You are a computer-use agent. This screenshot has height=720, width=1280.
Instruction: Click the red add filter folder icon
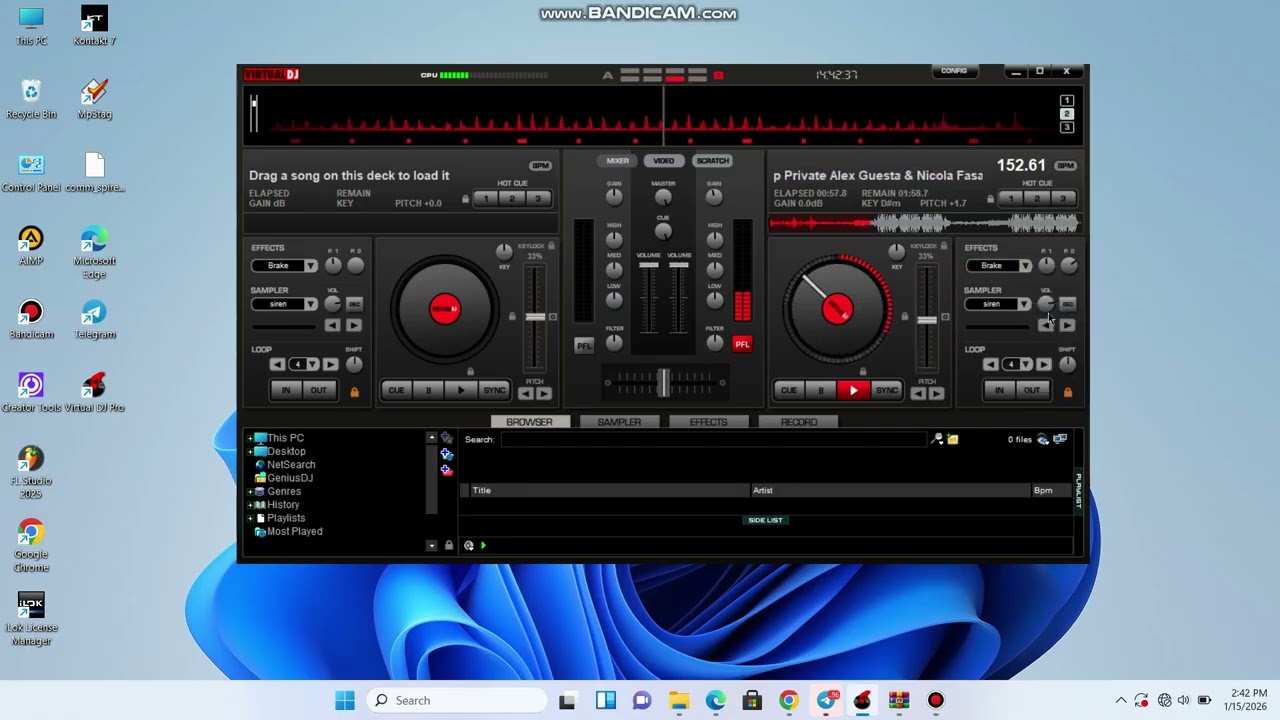(447, 470)
